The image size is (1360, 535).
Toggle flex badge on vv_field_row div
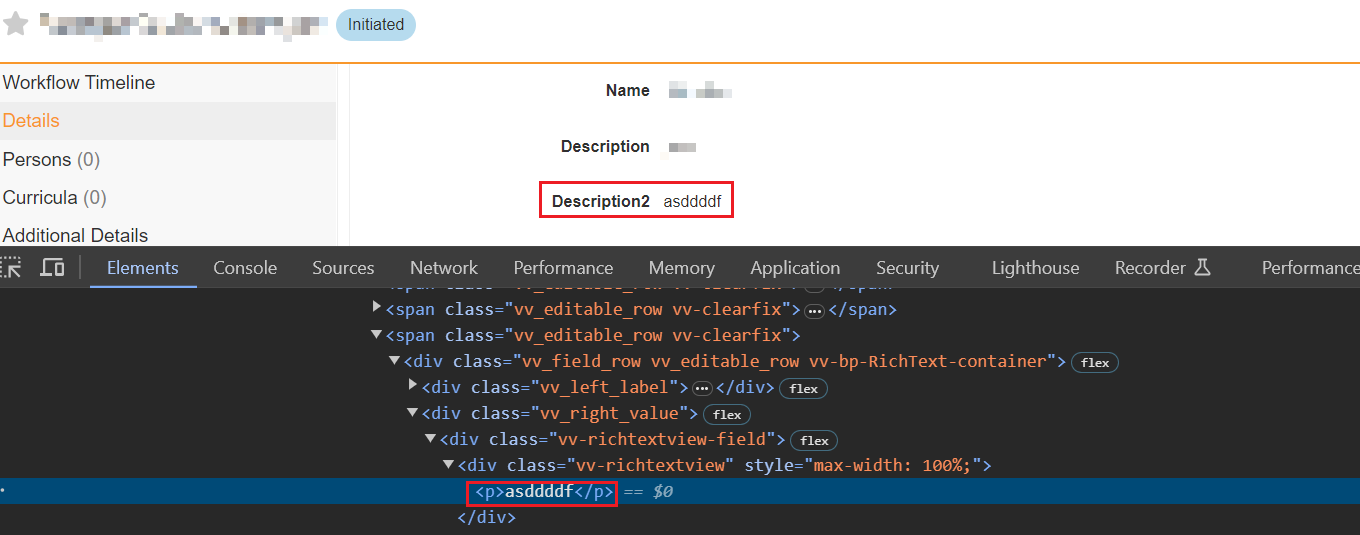pos(1095,362)
